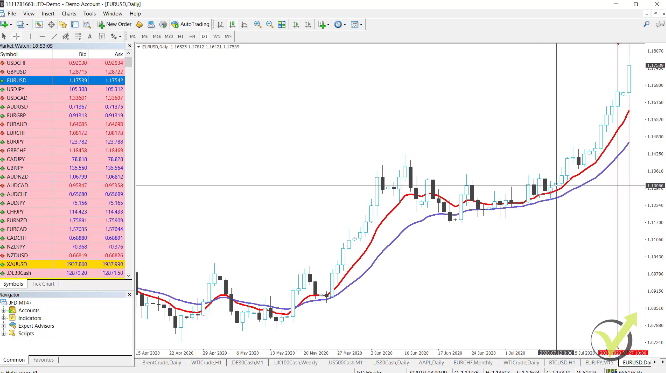This screenshot has width=666, height=373.
Task: Click the tile windows icon
Action: (282, 25)
